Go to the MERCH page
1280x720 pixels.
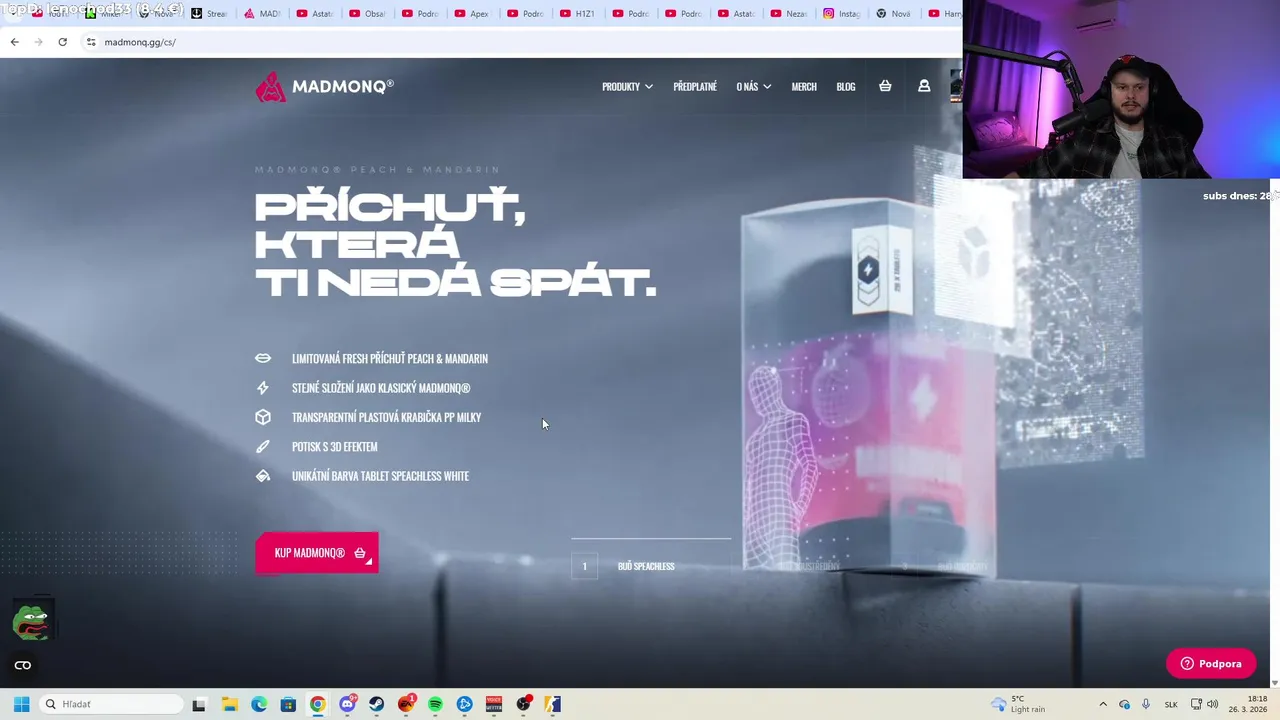(x=804, y=87)
